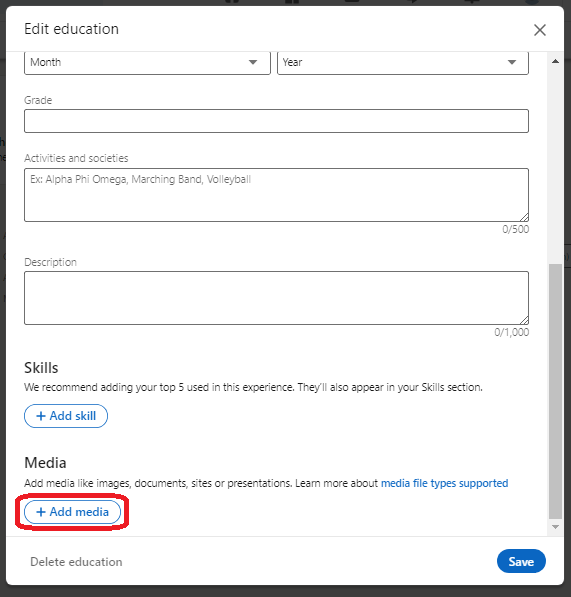Open the Month dropdown
The image size is (571, 597).
pos(147,62)
